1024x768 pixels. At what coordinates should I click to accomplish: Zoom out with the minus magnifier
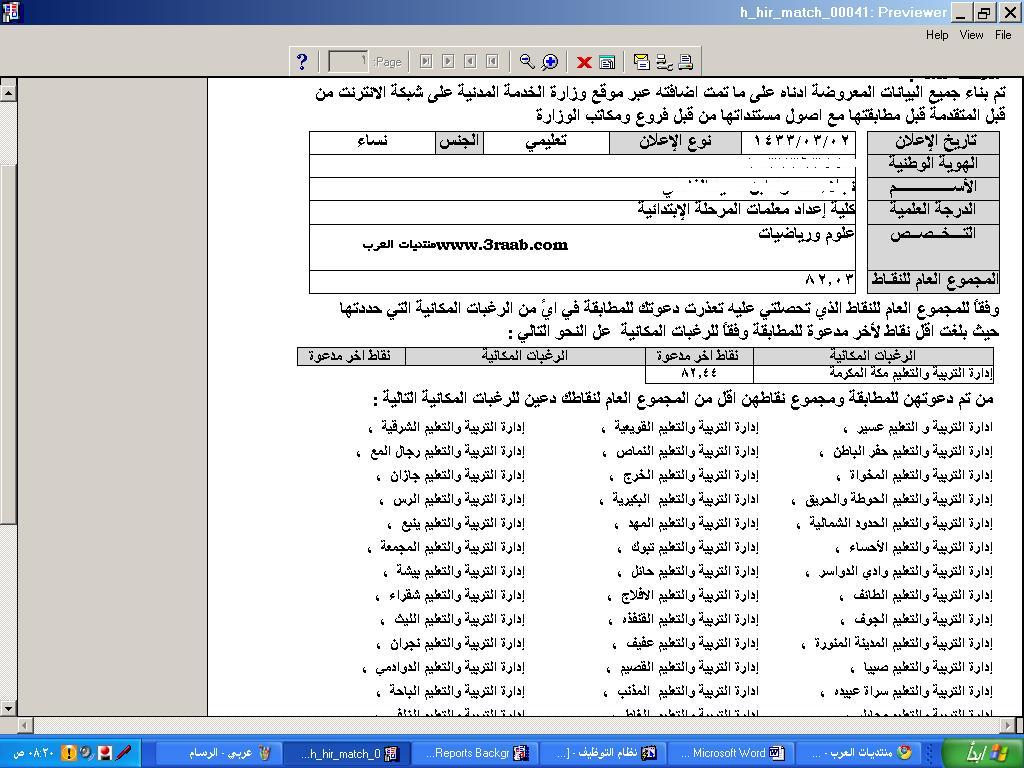pyautogui.click(x=526, y=61)
